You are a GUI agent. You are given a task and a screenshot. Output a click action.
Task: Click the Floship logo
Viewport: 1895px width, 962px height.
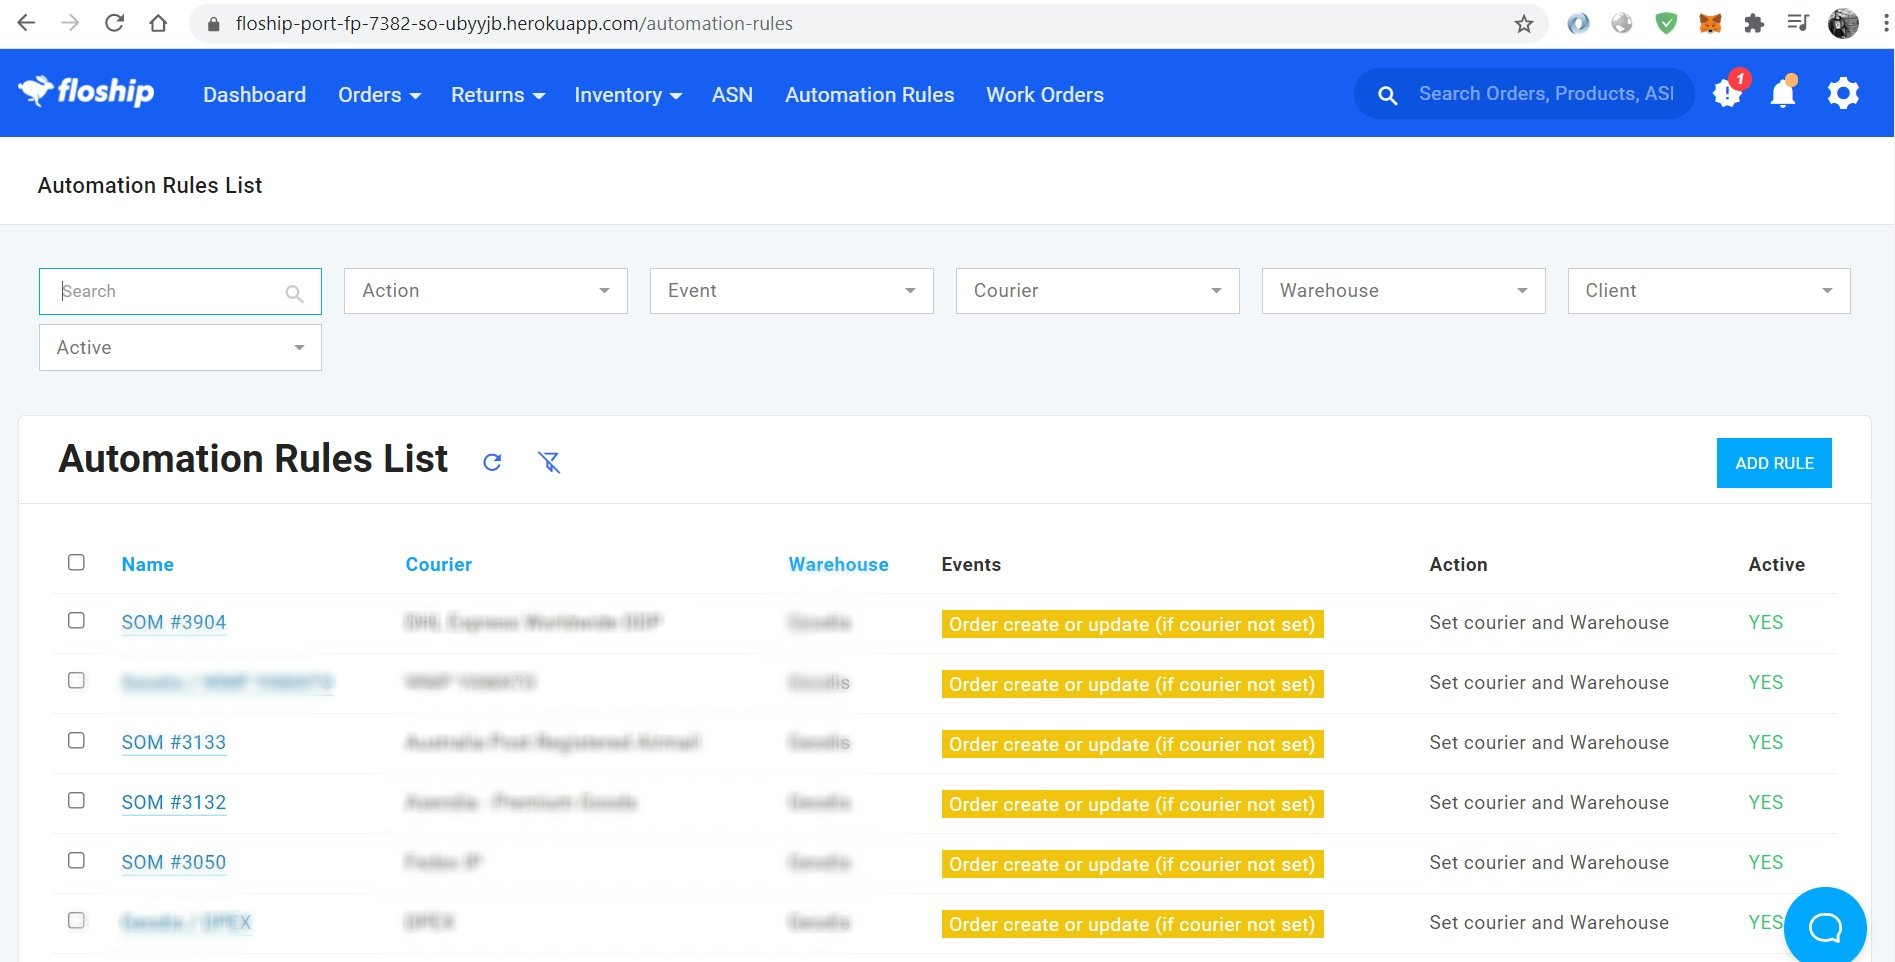point(87,92)
